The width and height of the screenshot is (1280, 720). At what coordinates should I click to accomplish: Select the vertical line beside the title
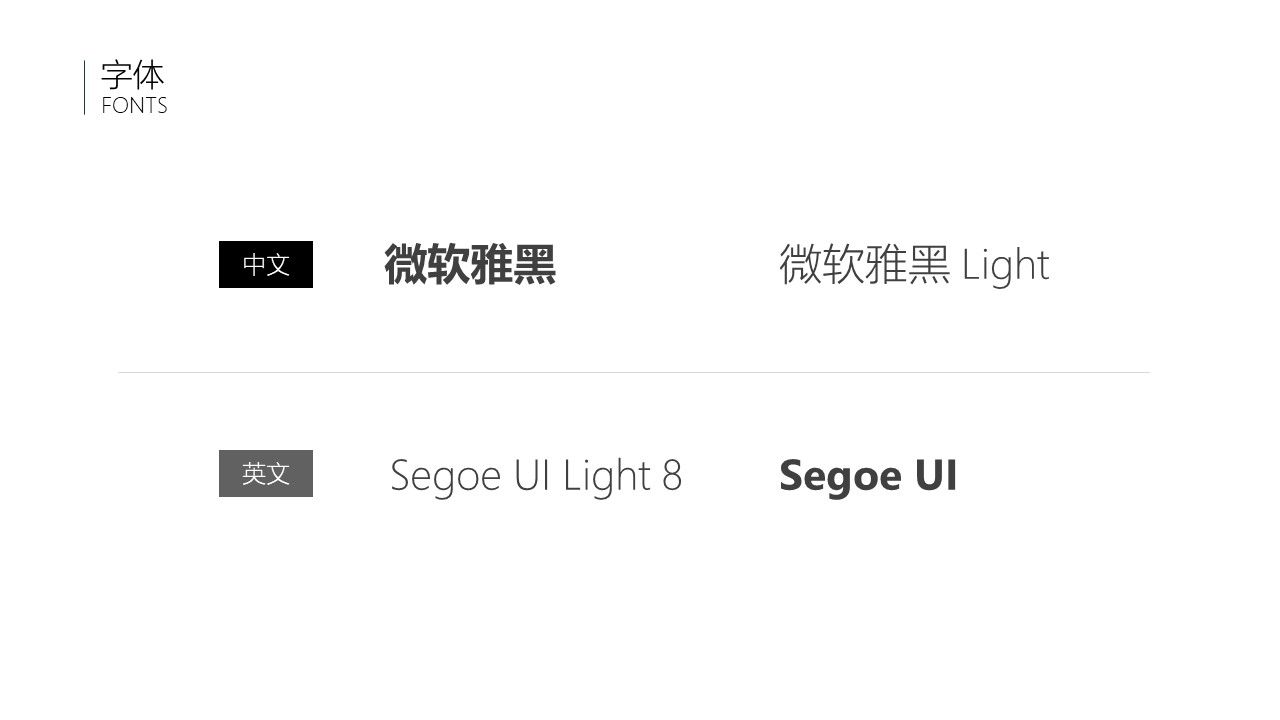pyautogui.click(x=84, y=87)
